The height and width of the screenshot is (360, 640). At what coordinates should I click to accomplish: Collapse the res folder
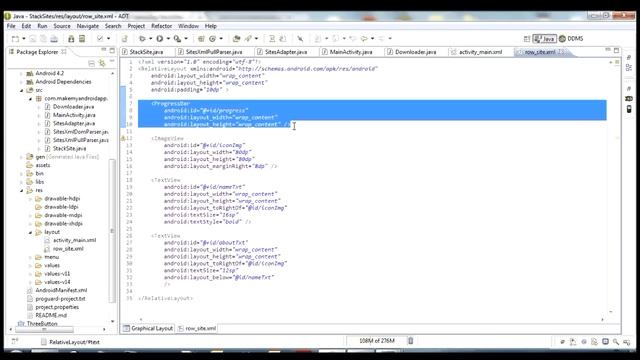22,190
